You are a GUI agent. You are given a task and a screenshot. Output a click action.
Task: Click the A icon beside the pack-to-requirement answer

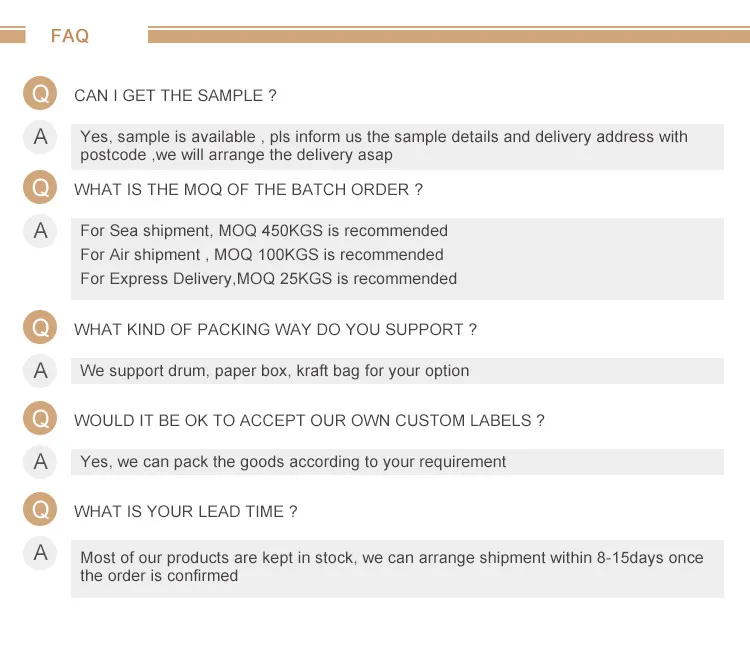pyautogui.click(x=40, y=462)
